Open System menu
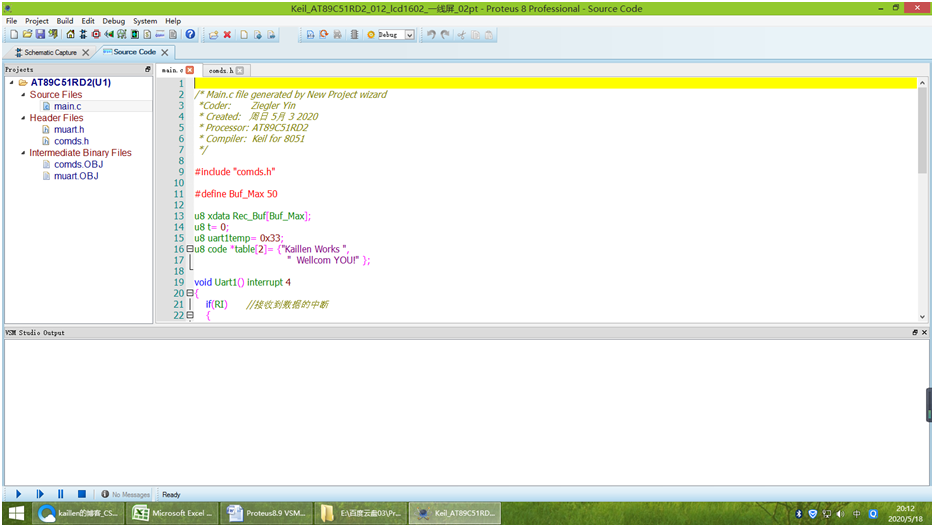 (x=145, y=21)
